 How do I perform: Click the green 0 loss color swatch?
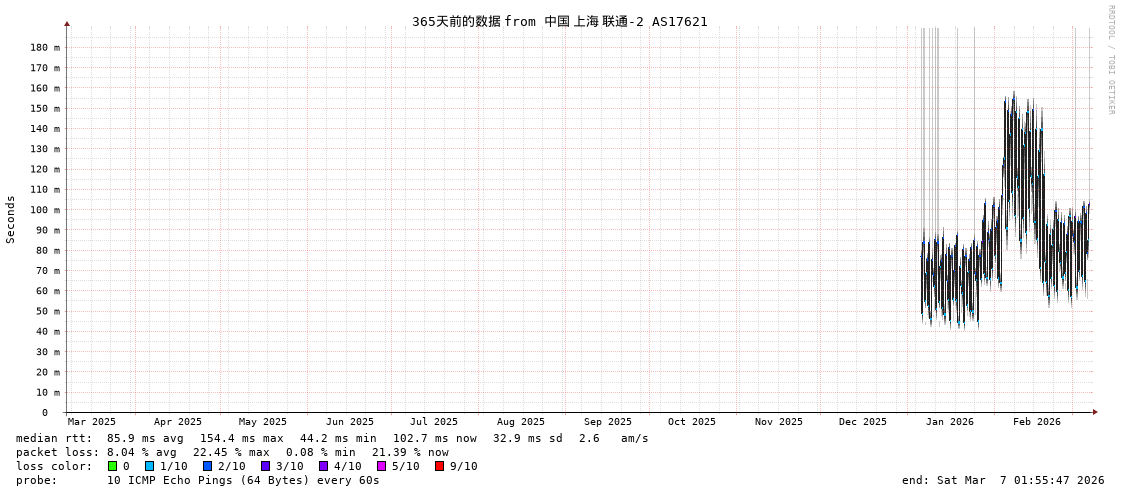pyautogui.click(x=113, y=466)
